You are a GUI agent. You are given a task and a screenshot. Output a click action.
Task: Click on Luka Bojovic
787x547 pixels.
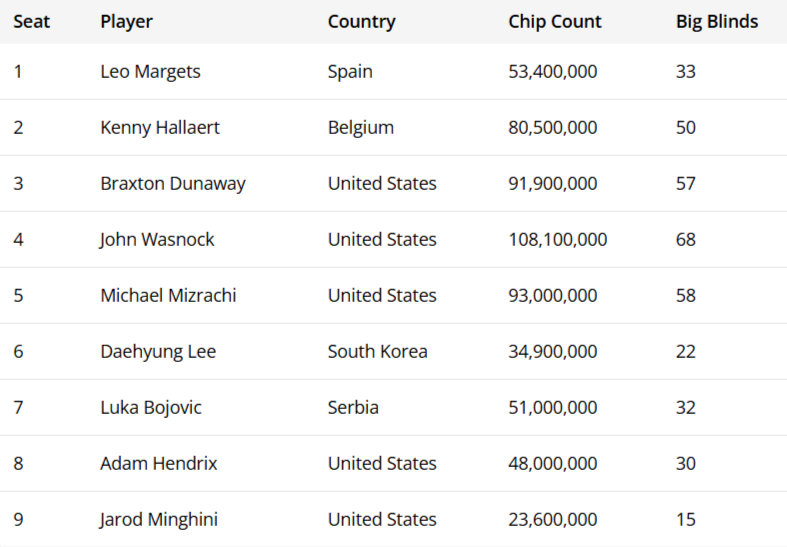[x=151, y=408]
